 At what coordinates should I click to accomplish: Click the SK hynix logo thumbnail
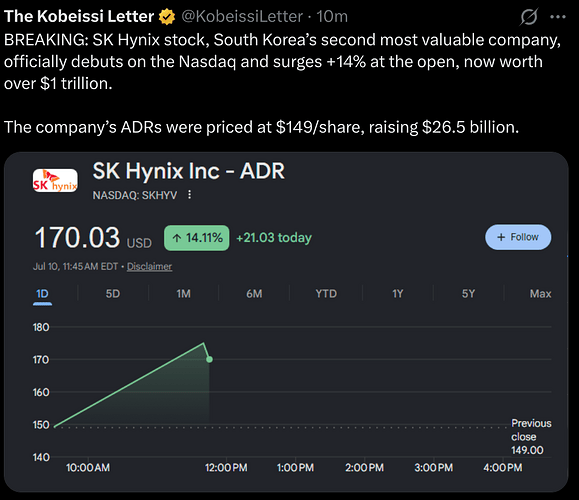point(55,181)
